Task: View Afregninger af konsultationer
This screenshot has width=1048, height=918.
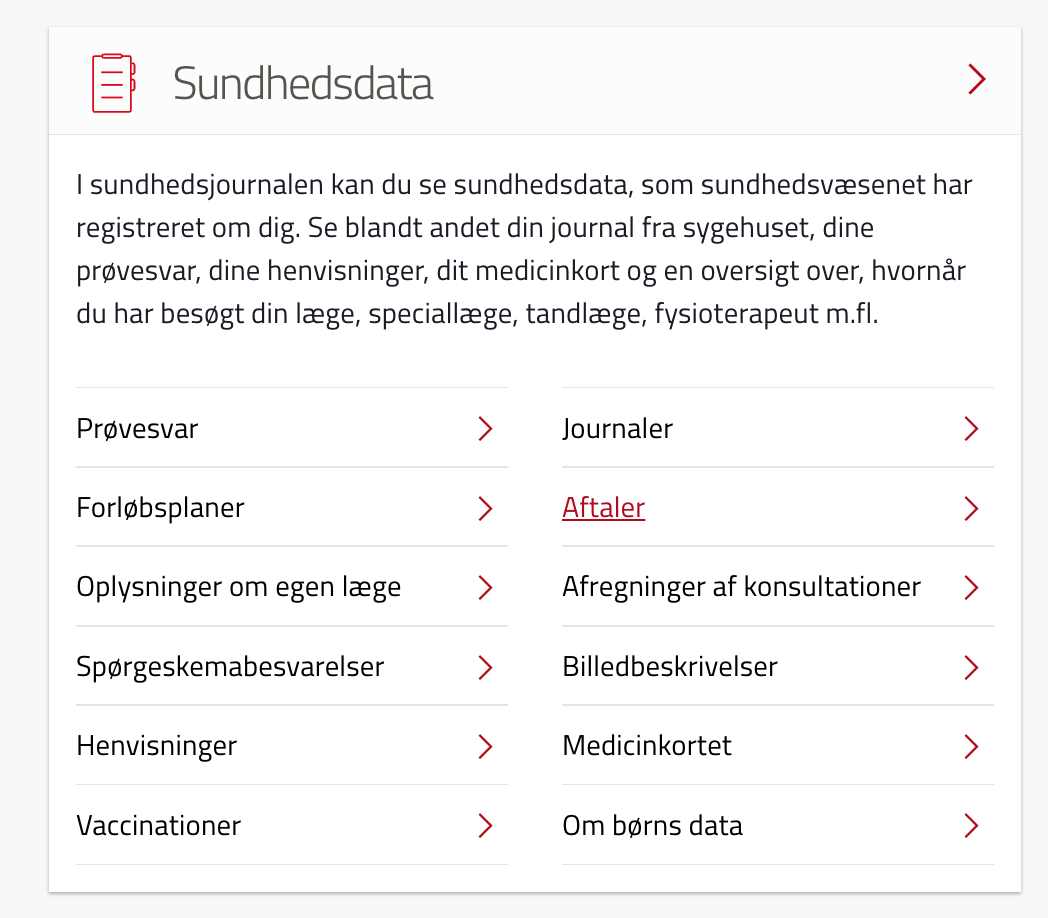Action: 741,587
